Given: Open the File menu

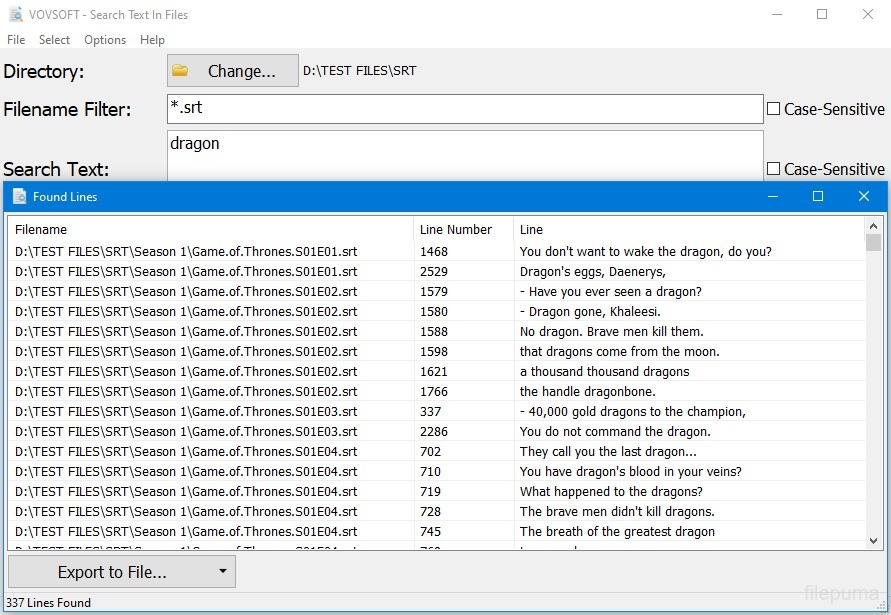Looking at the screenshot, I should tap(16, 40).
